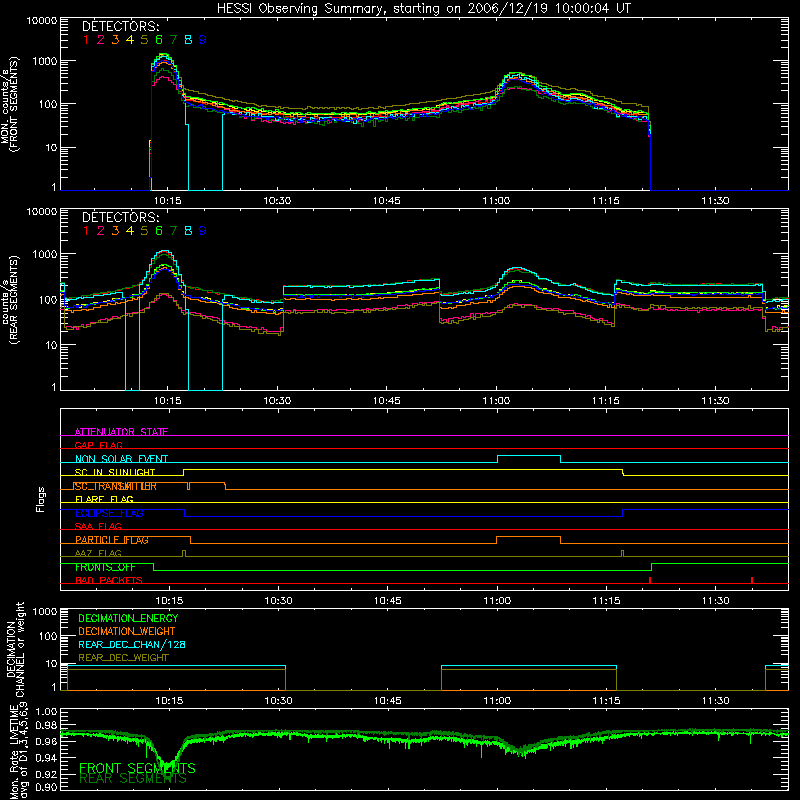800x800 pixels.
Task: Click the 0.98 value on livetime axis
Action: click(46, 725)
